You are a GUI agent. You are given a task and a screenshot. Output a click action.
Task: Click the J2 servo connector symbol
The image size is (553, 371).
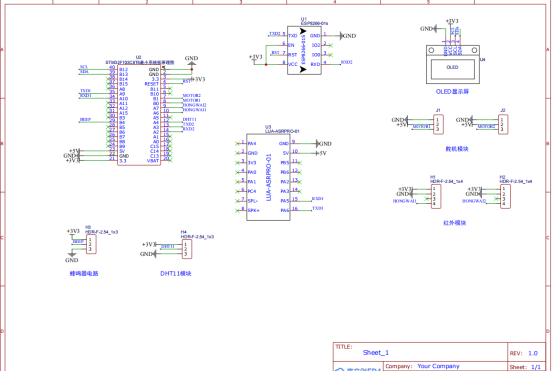point(503,124)
